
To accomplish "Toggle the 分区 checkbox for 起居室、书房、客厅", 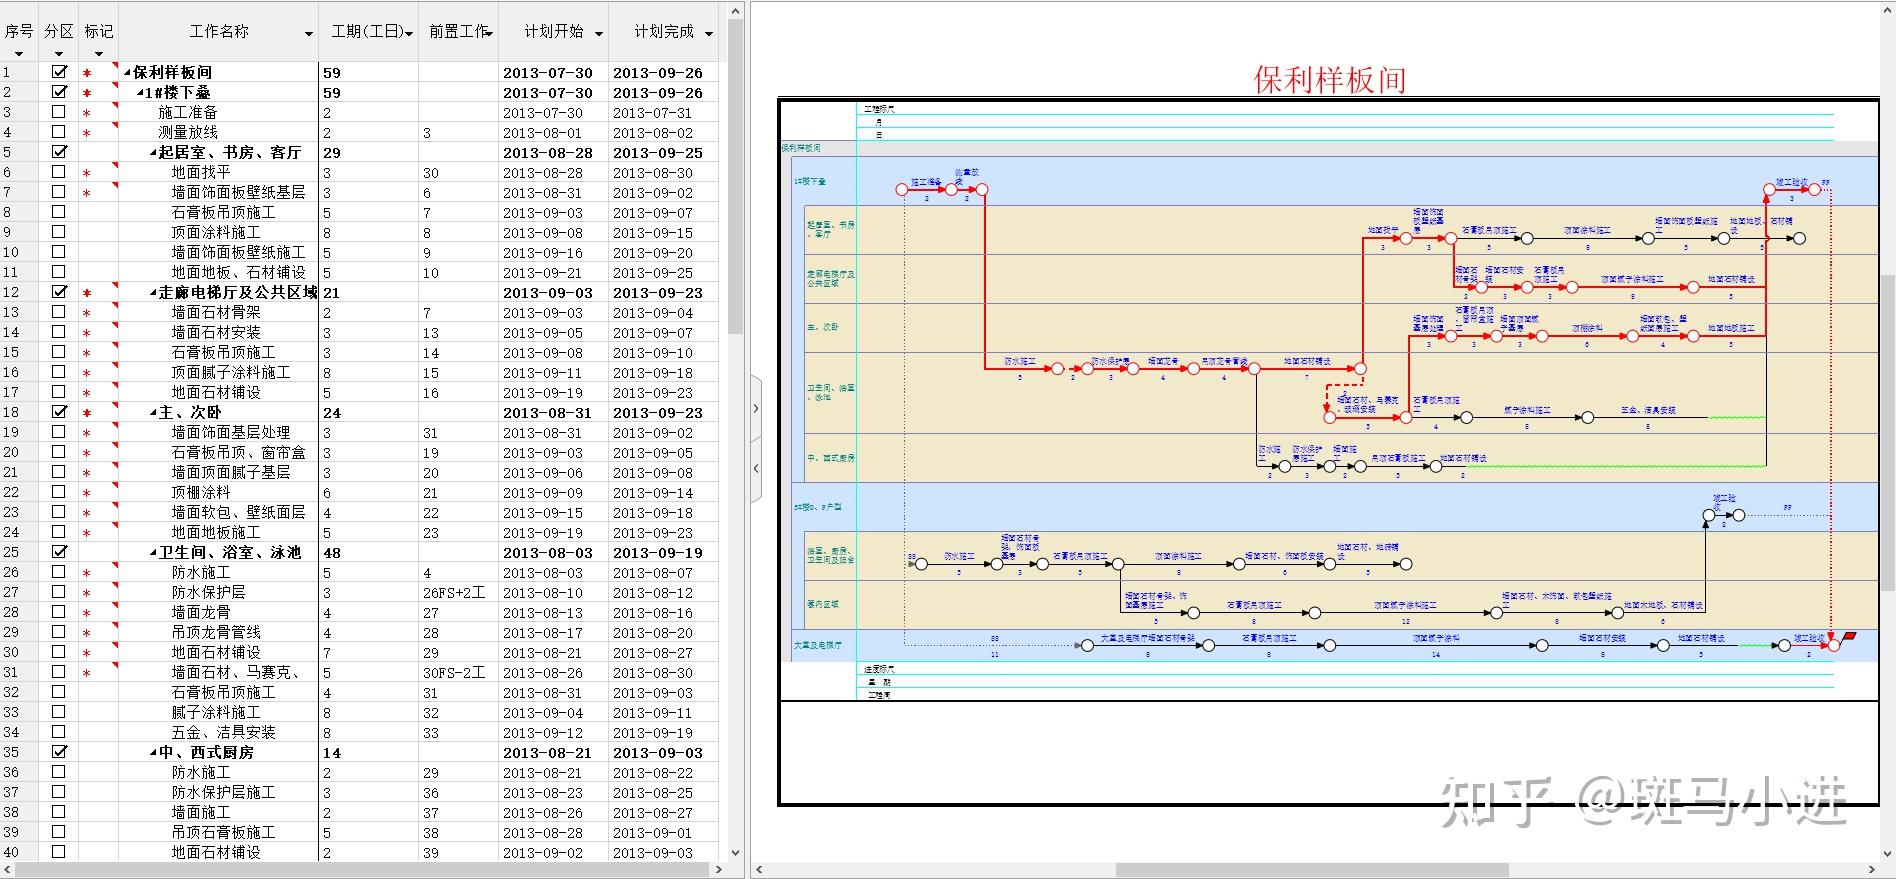I will (59, 152).
